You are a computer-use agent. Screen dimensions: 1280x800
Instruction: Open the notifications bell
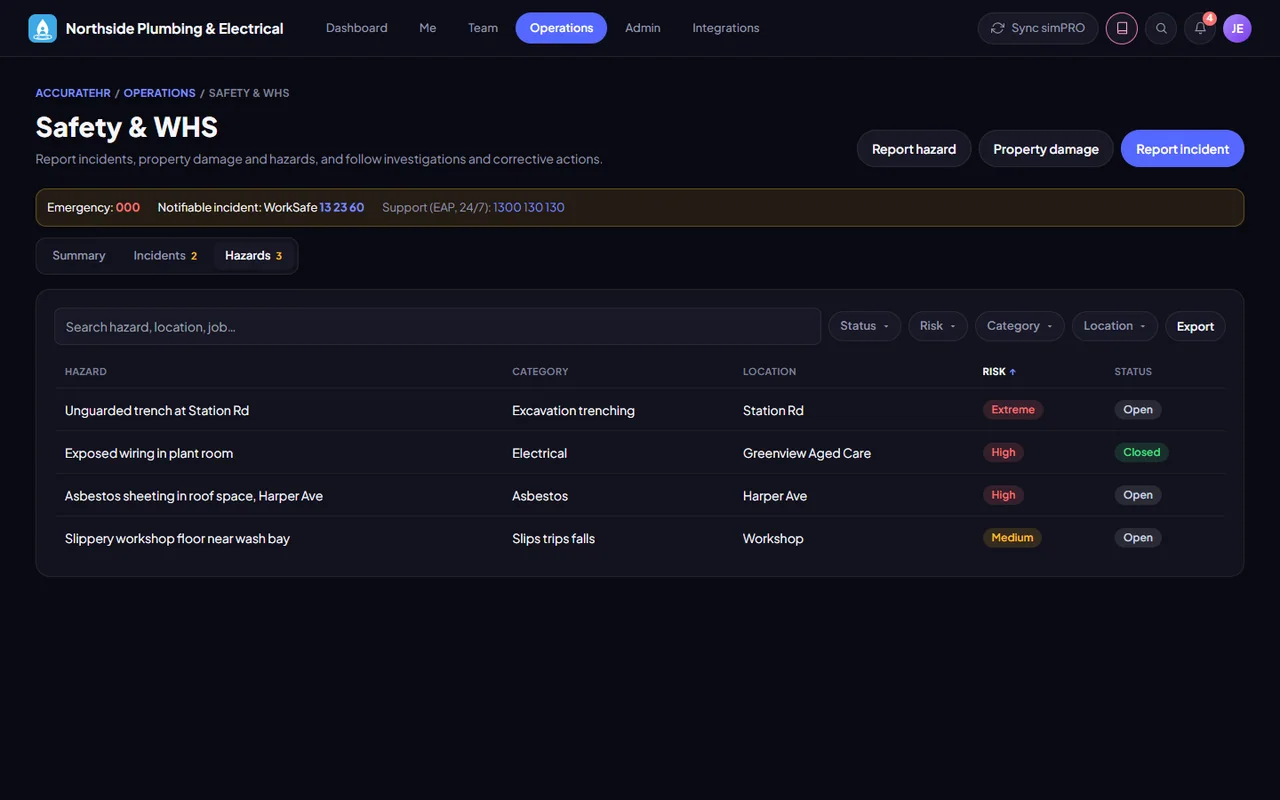pyautogui.click(x=1200, y=28)
